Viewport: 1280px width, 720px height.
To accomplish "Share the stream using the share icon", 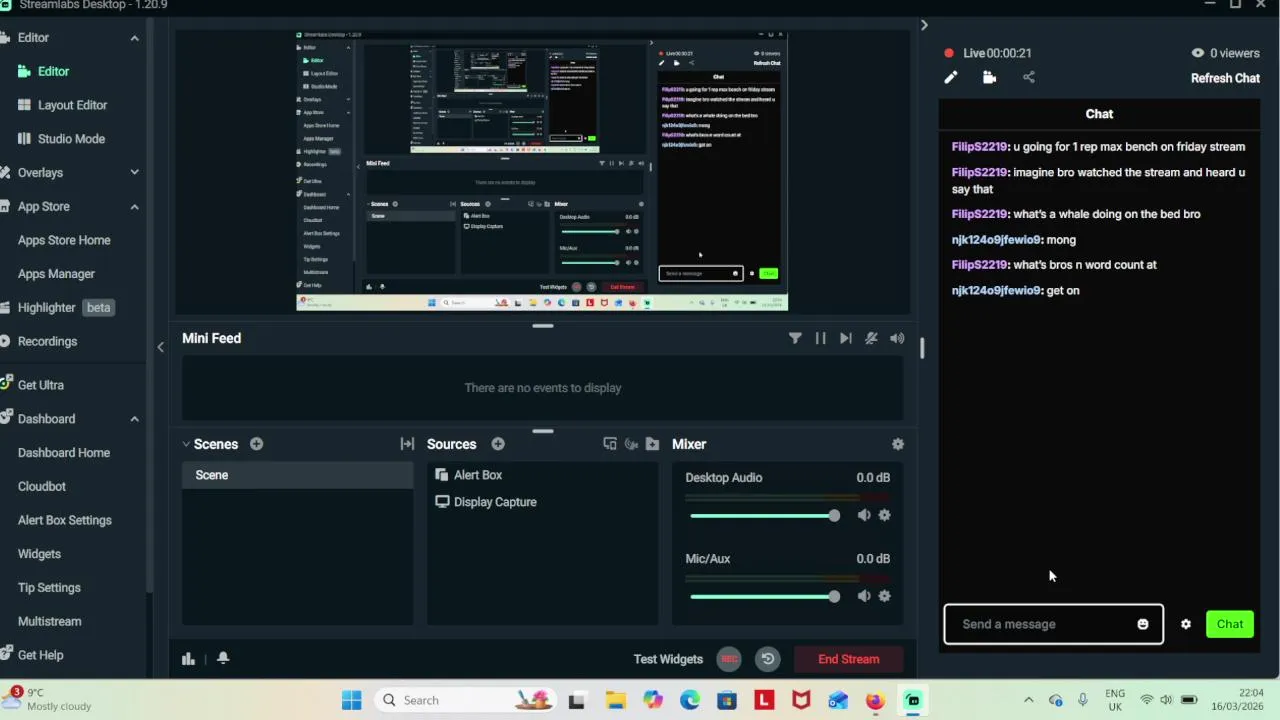I will [x=1029, y=77].
